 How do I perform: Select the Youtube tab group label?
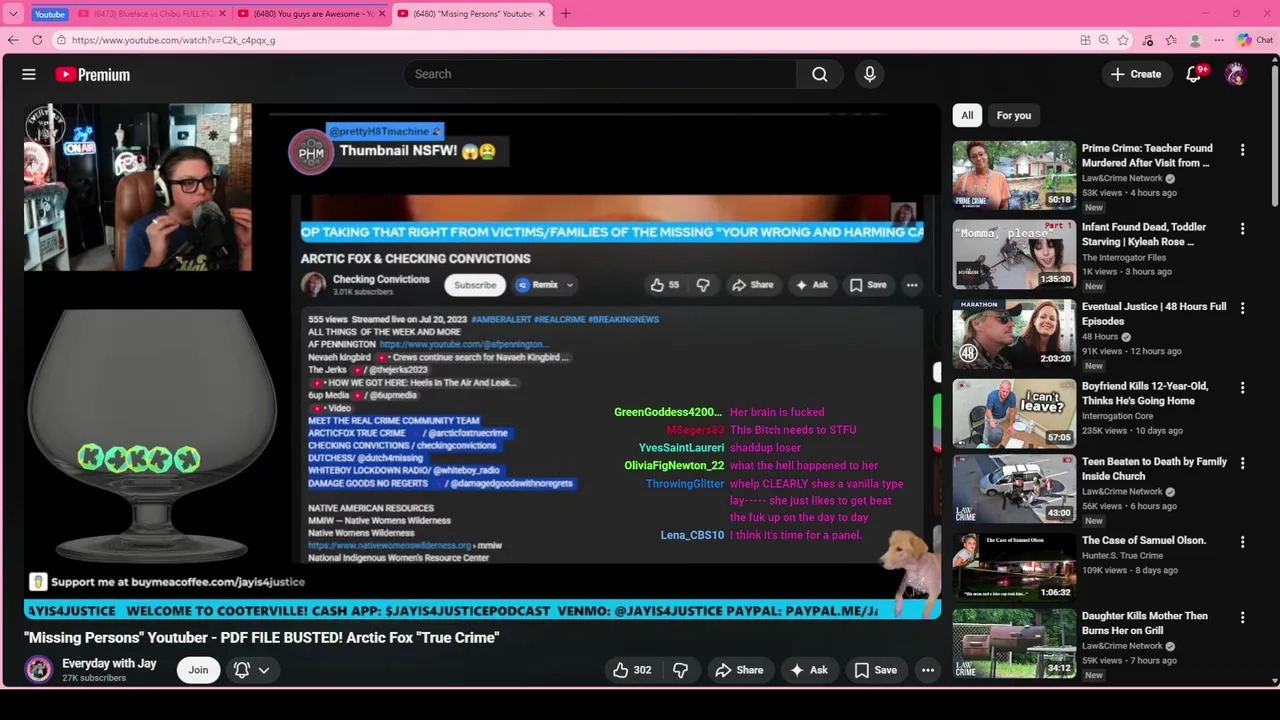[49, 14]
